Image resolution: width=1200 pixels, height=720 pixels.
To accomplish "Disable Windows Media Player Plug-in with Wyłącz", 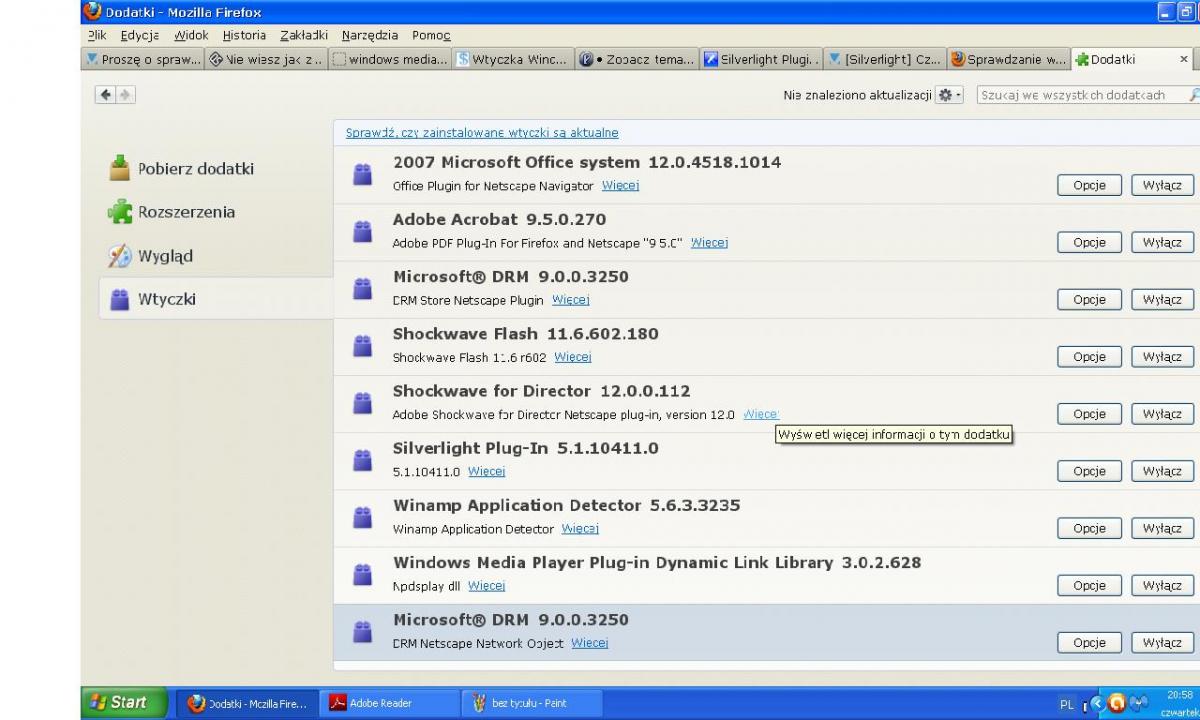I will [1162, 584].
